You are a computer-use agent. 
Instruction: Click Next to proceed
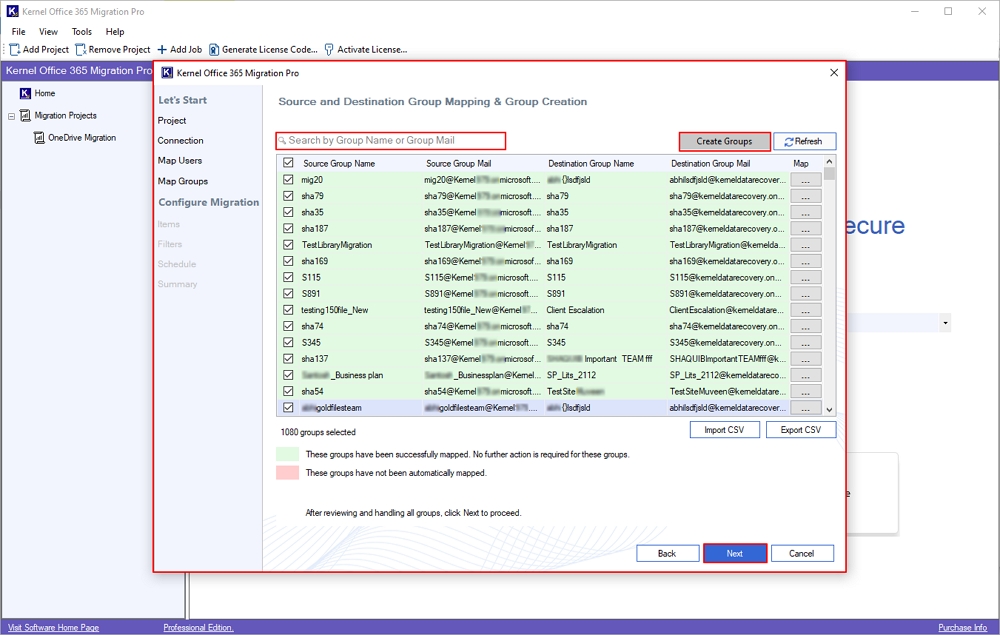pyautogui.click(x=734, y=553)
